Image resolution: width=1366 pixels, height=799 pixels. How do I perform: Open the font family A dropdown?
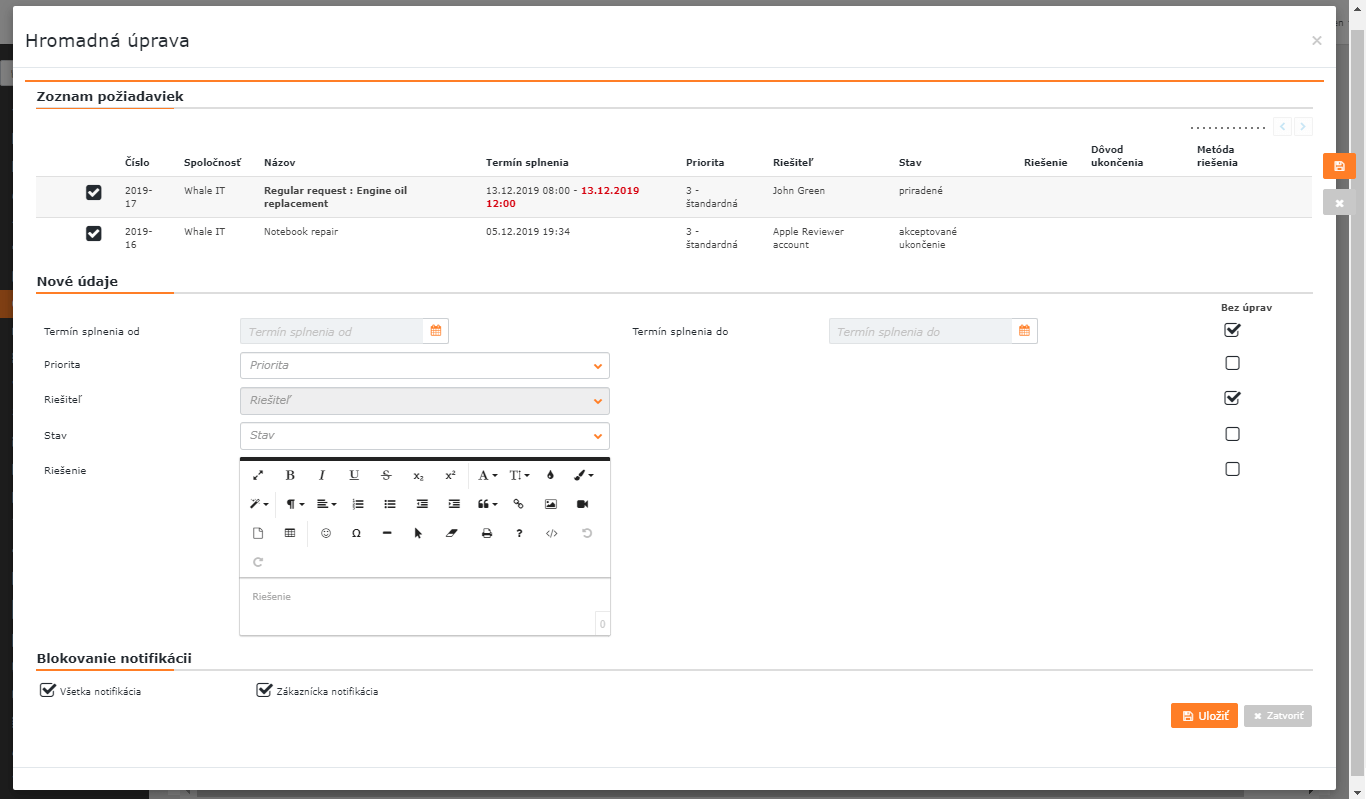487,476
